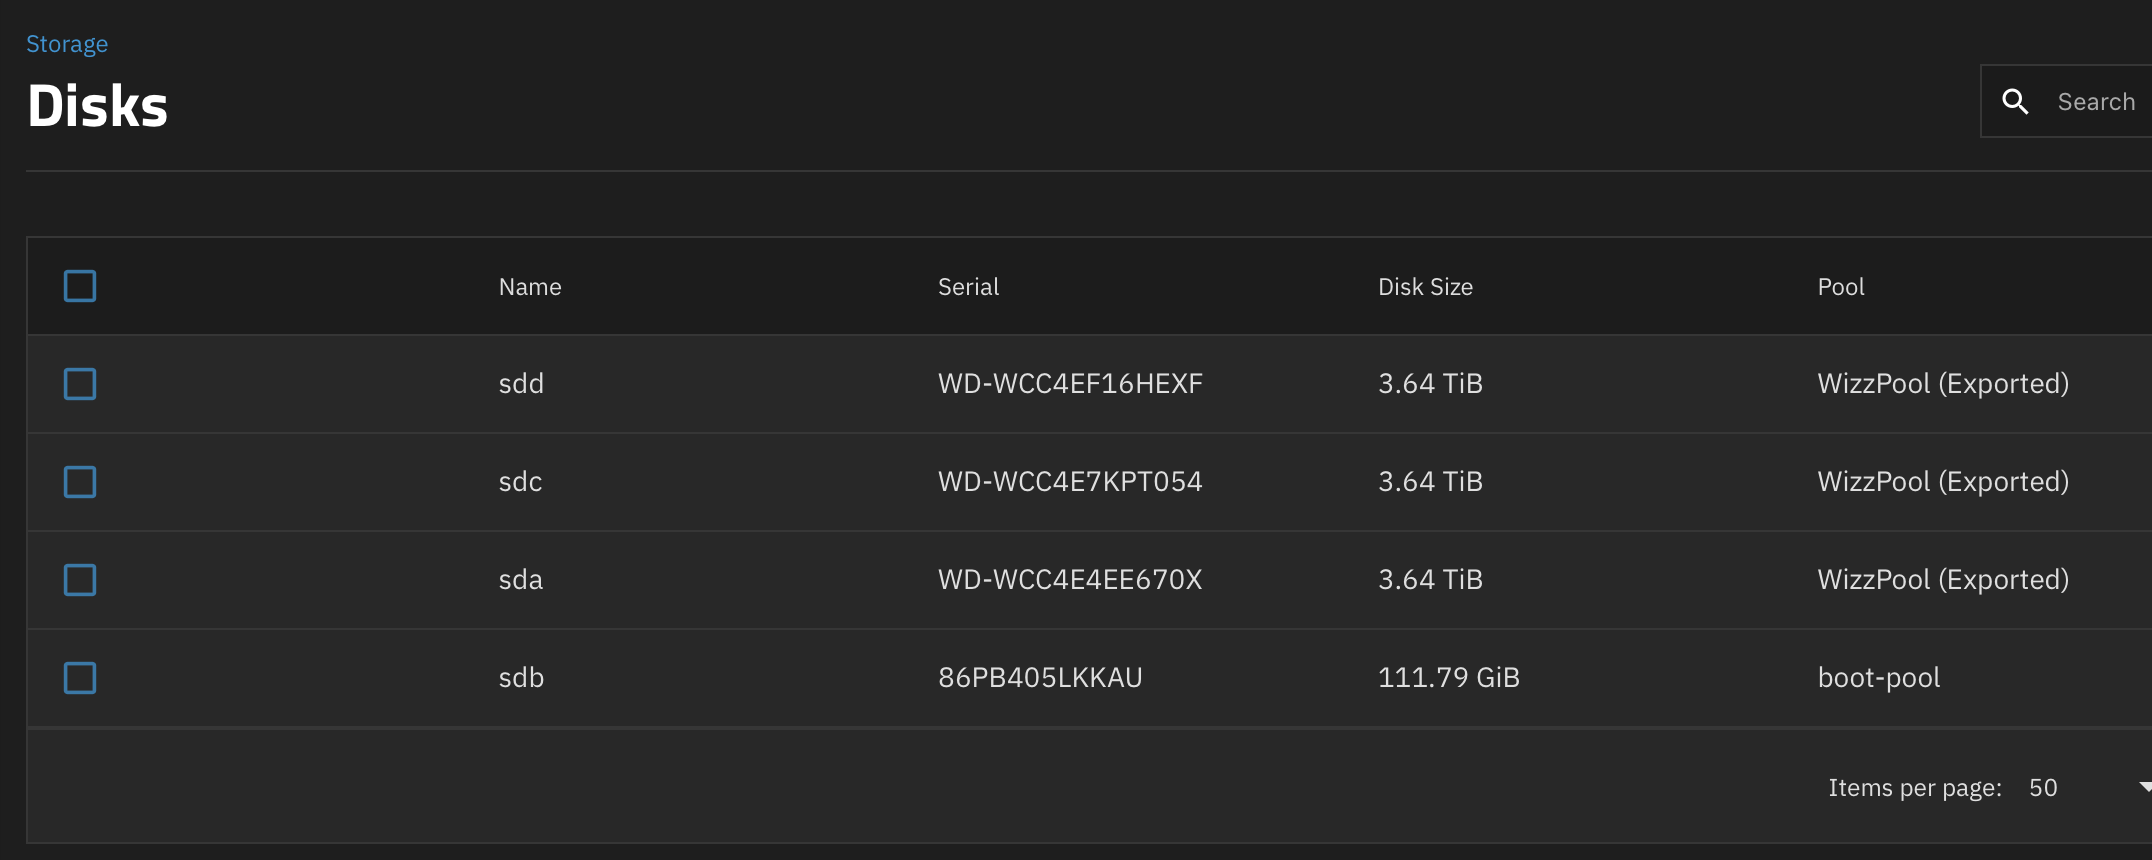The image size is (2152, 860).
Task: Select serial WD-WCC4EF16HEXF in the sdd row
Action: [1070, 384]
